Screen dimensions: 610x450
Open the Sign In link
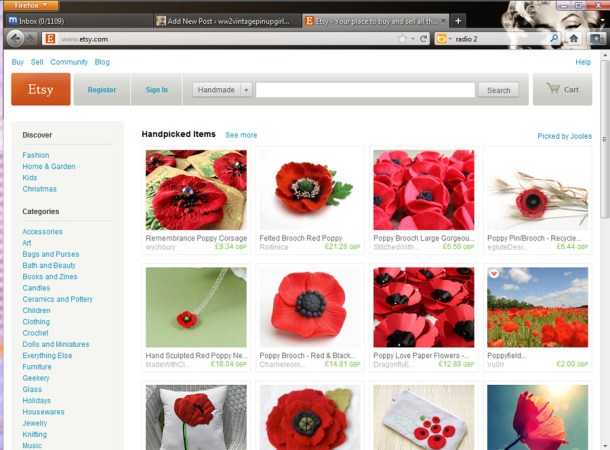[x=157, y=90]
